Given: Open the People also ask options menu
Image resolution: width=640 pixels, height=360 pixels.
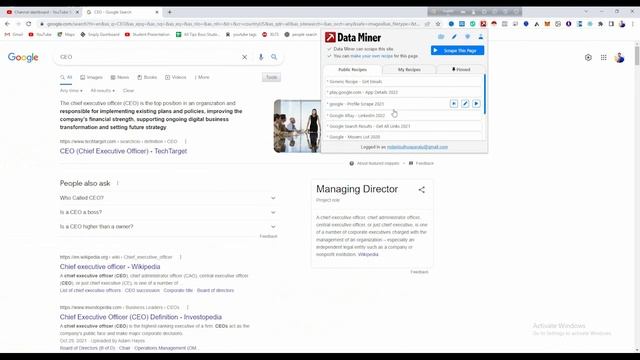Looking at the screenshot, I should [x=118, y=183].
